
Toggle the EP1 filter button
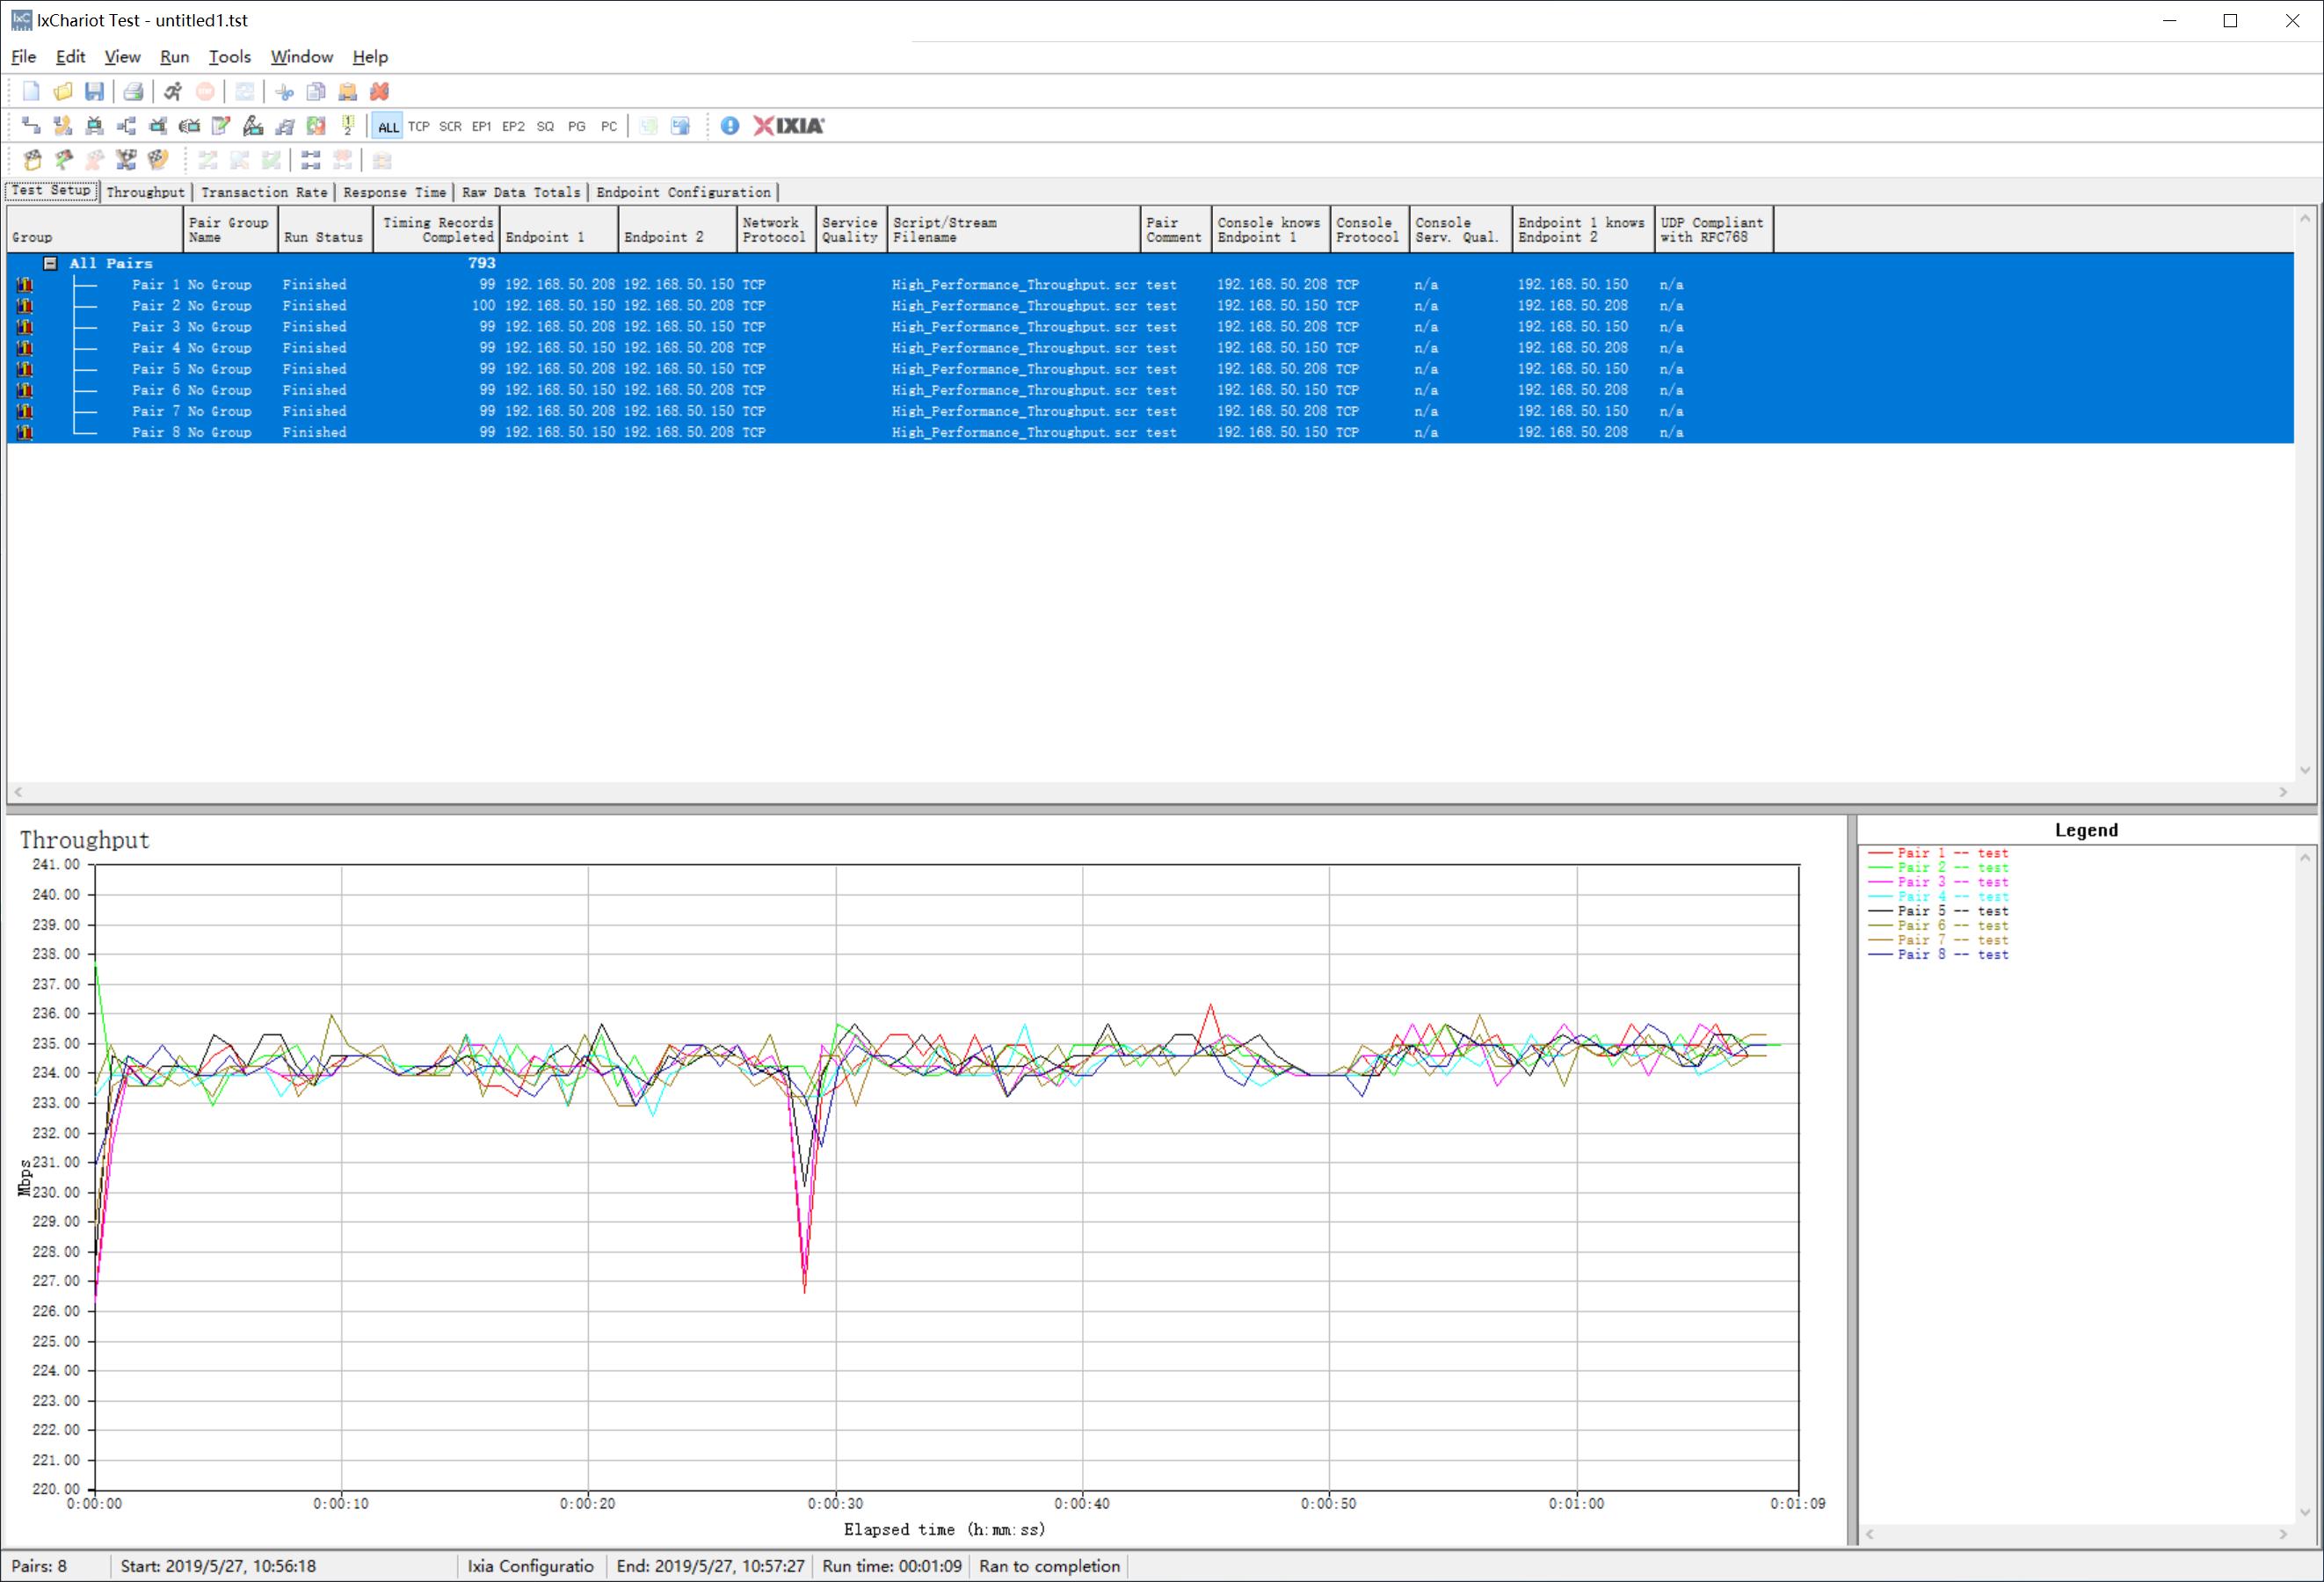coord(481,127)
